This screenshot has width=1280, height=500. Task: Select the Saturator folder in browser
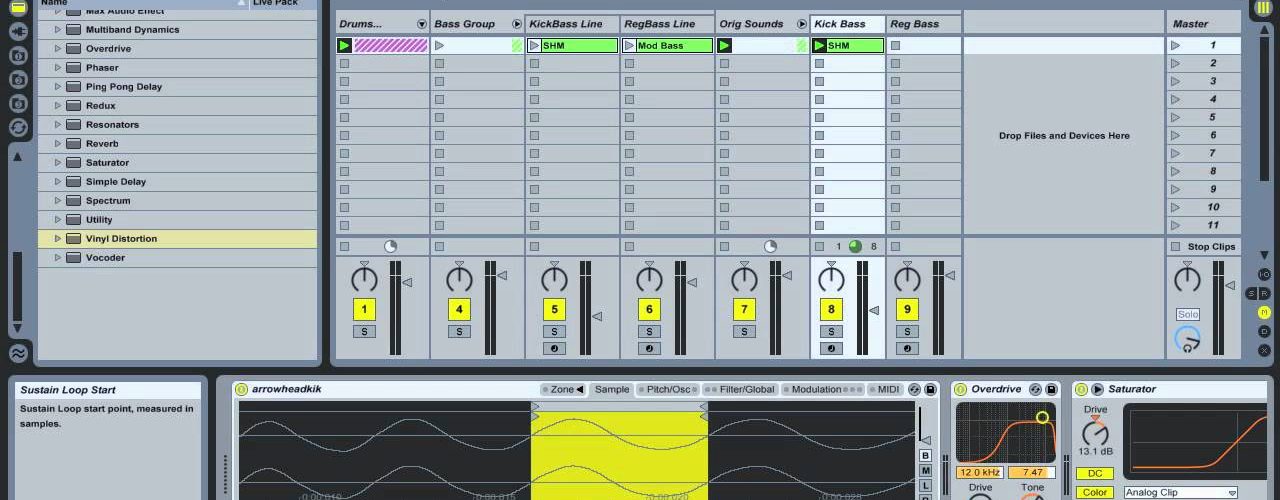(x=107, y=163)
